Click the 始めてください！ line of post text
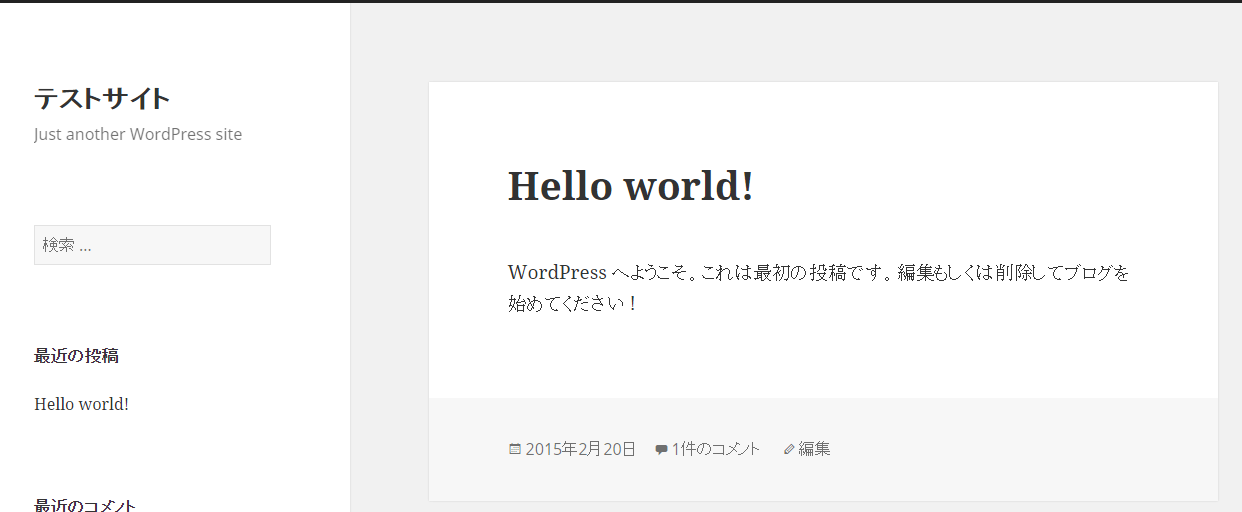1242x512 pixels. (x=572, y=303)
